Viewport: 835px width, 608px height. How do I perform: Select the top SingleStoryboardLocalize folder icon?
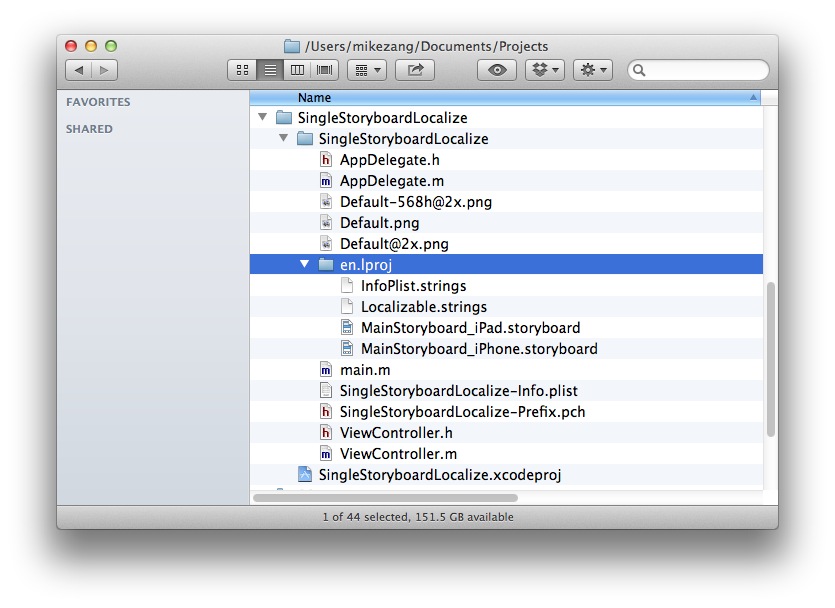click(x=284, y=117)
